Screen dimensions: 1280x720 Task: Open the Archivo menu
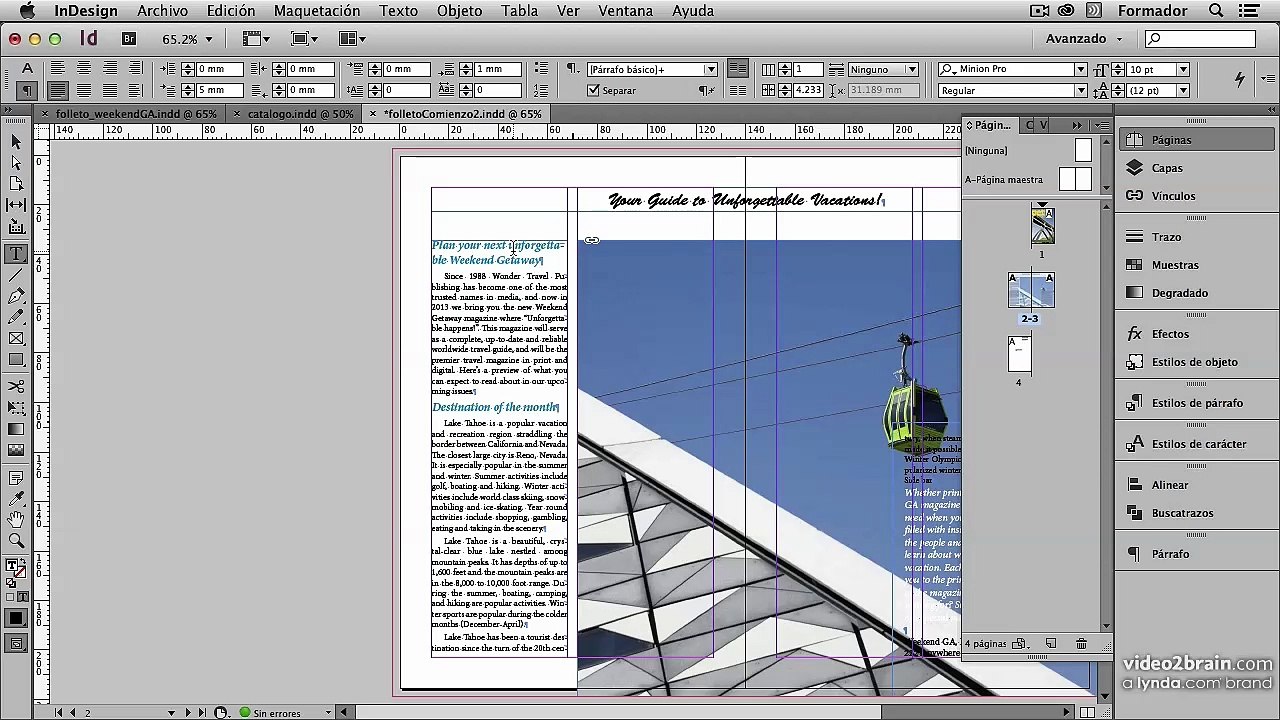162,11
